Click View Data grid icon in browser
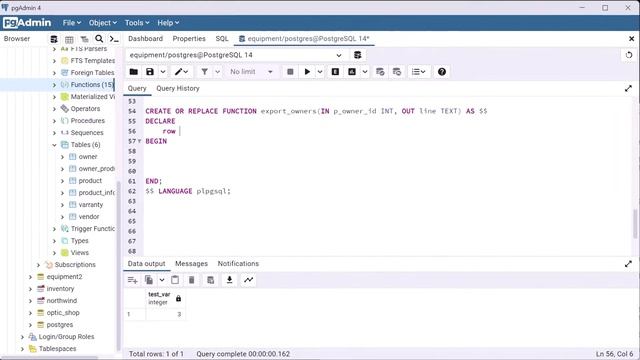The image size is (640, 360). [69, 39]
